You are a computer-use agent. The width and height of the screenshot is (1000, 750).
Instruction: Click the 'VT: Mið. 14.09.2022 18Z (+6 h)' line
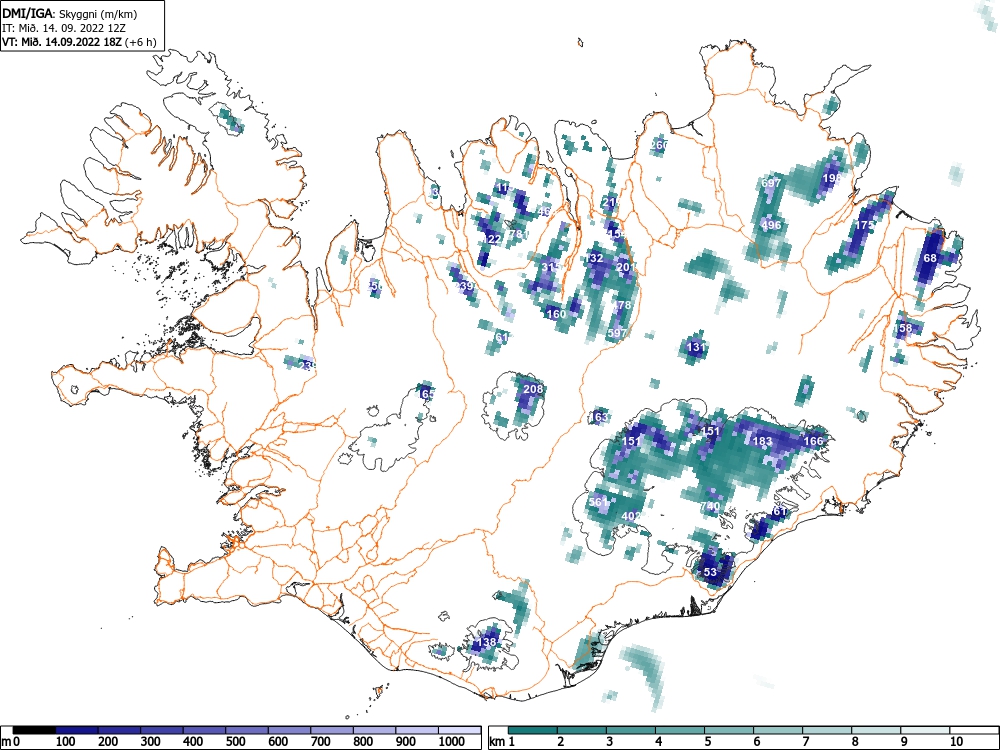[79, 42]
